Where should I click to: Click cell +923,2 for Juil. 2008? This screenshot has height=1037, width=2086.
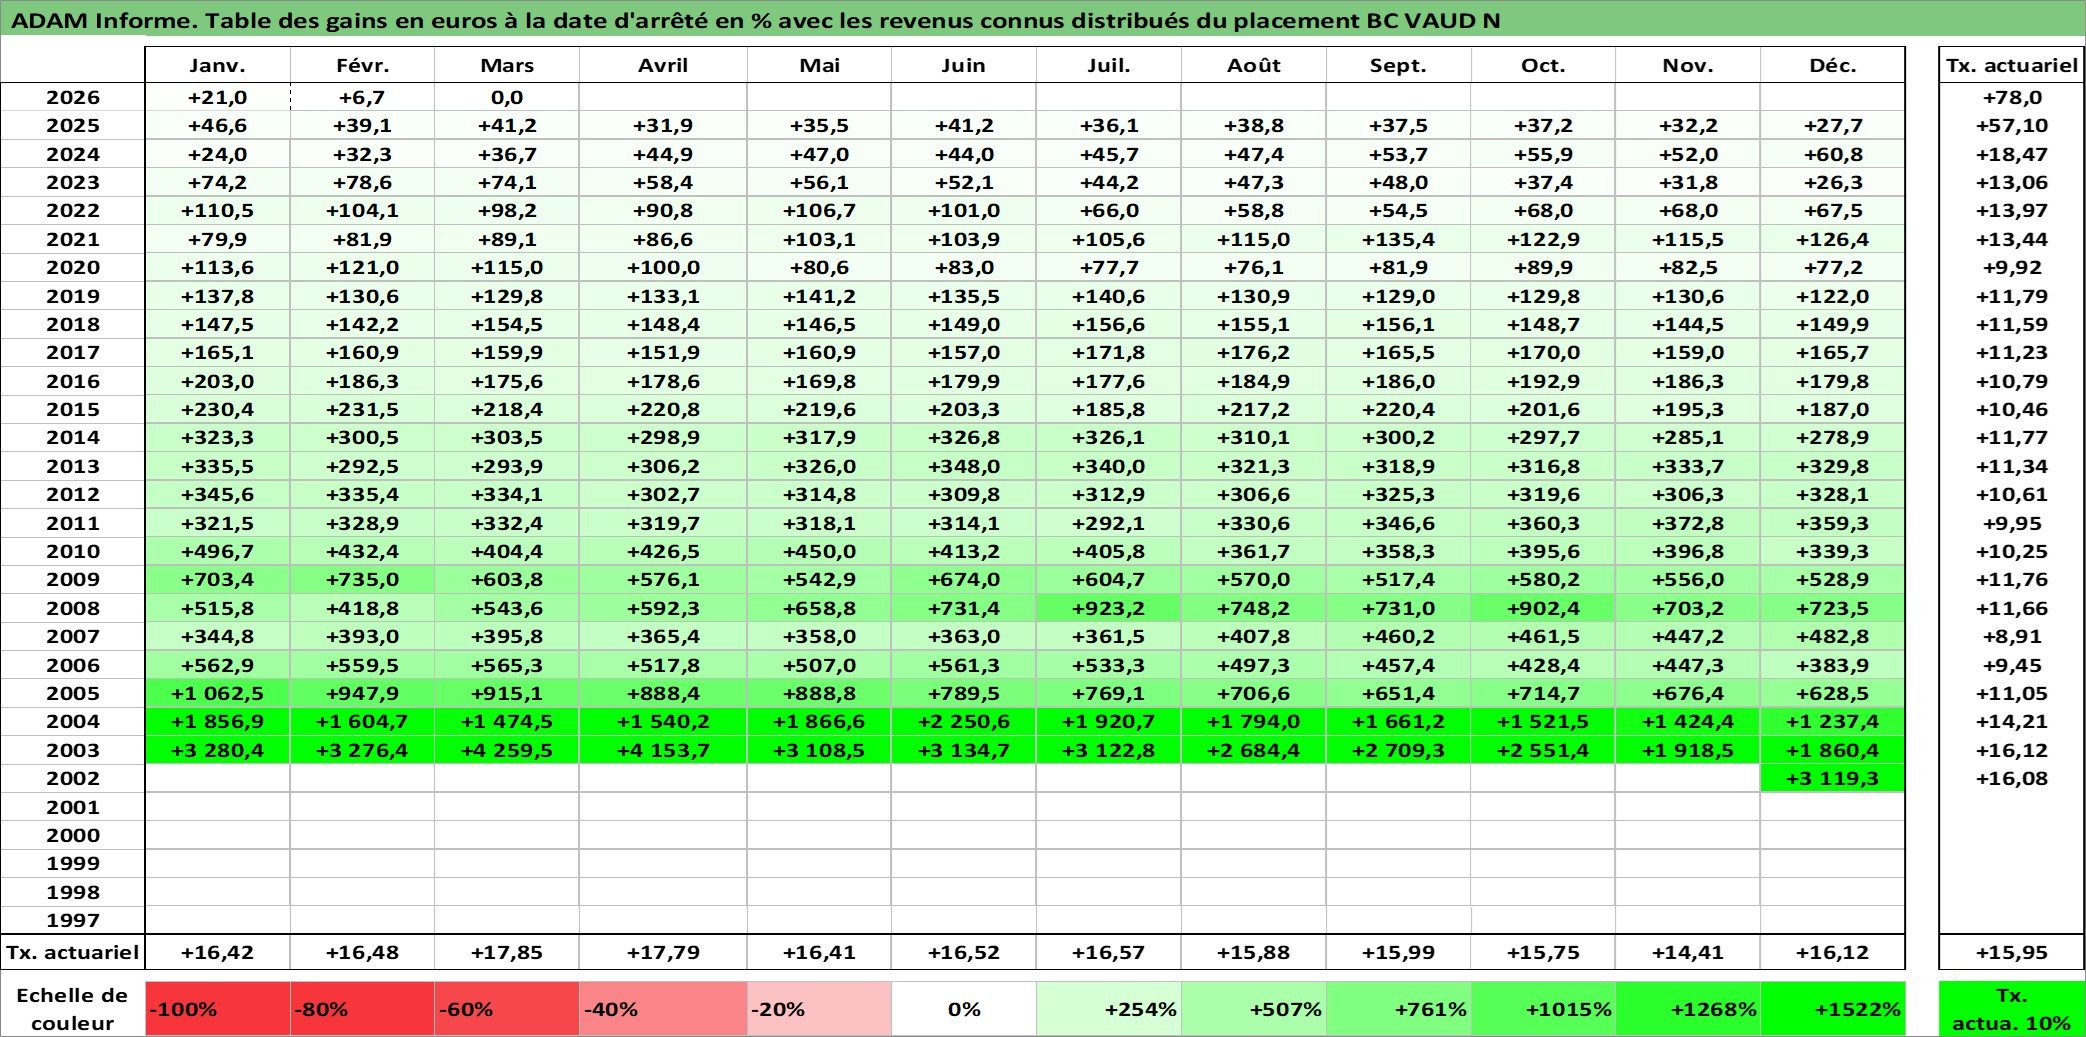pos(1109,608)
